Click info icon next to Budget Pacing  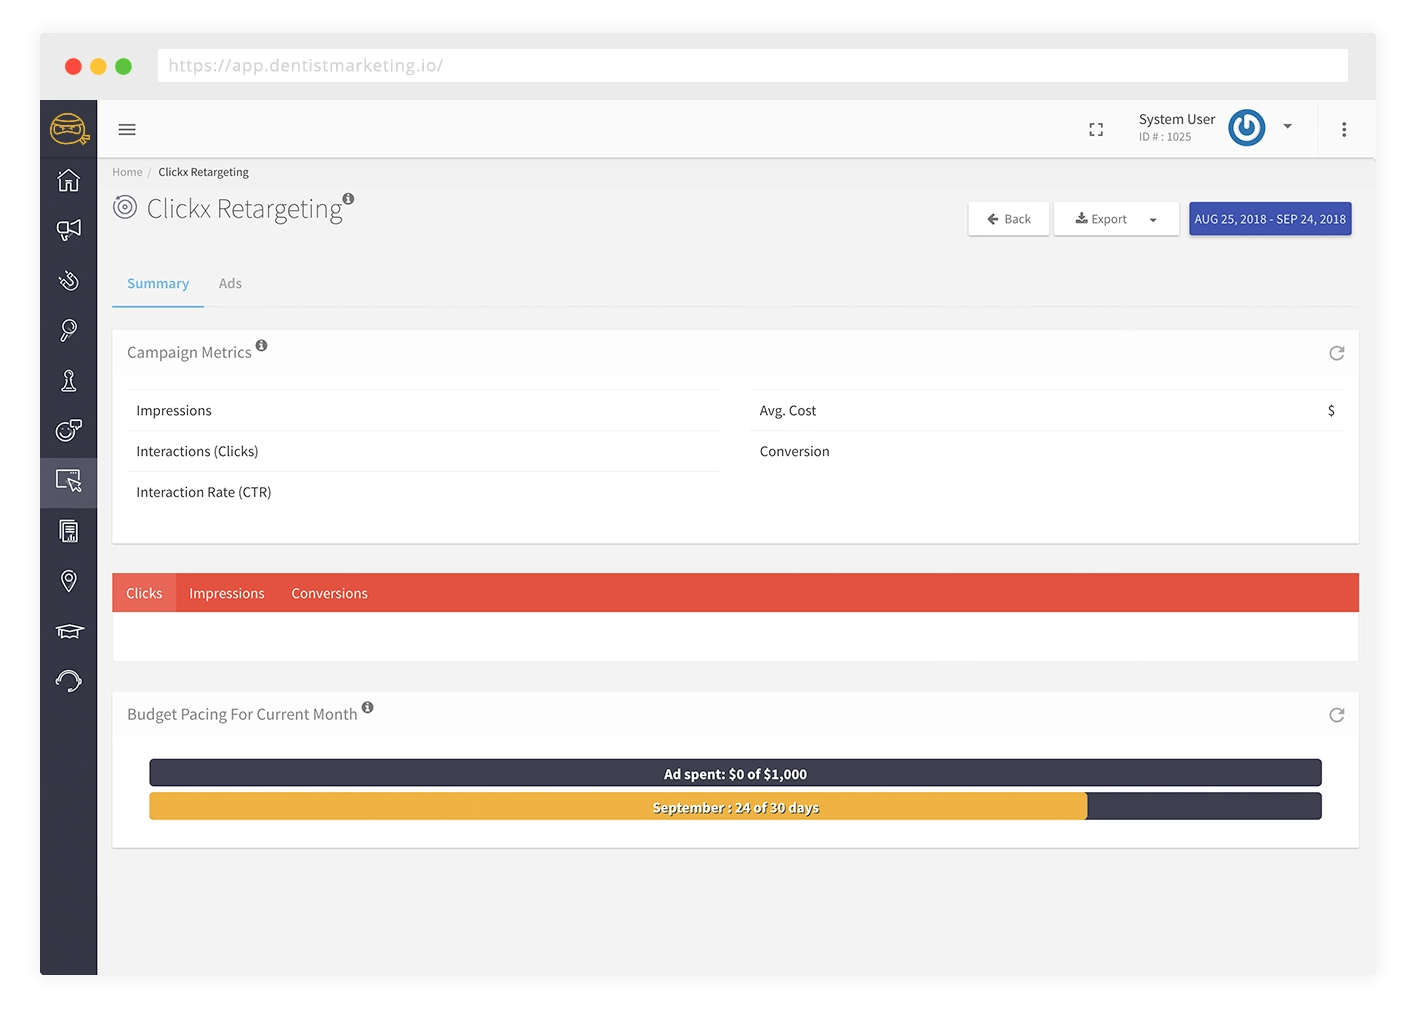368,707
